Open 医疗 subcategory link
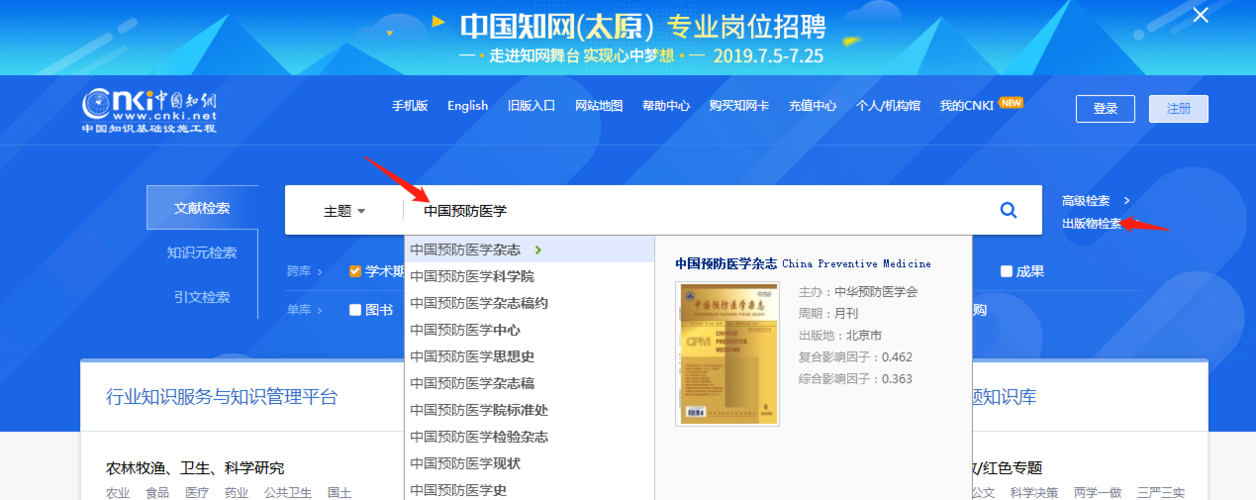Viewport: 1256px width, 500px height. point(197,493)
